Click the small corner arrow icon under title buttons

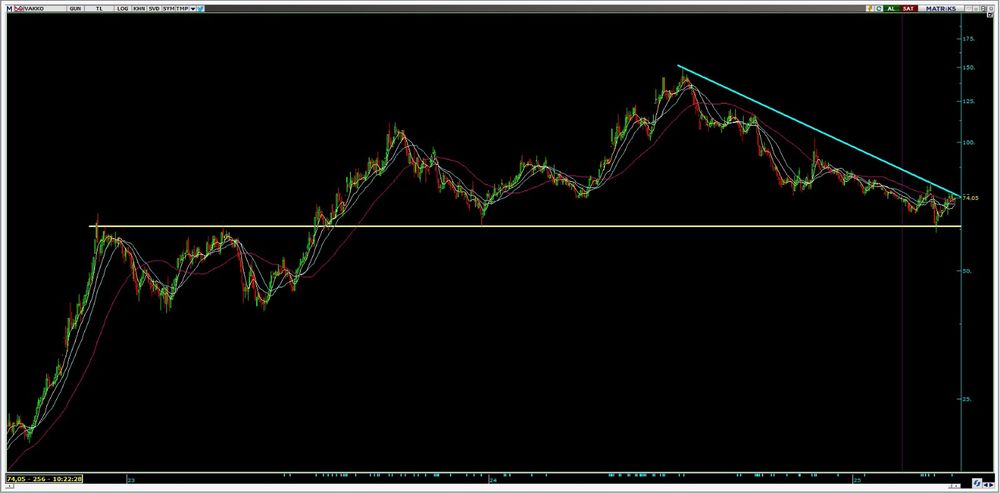990,15
